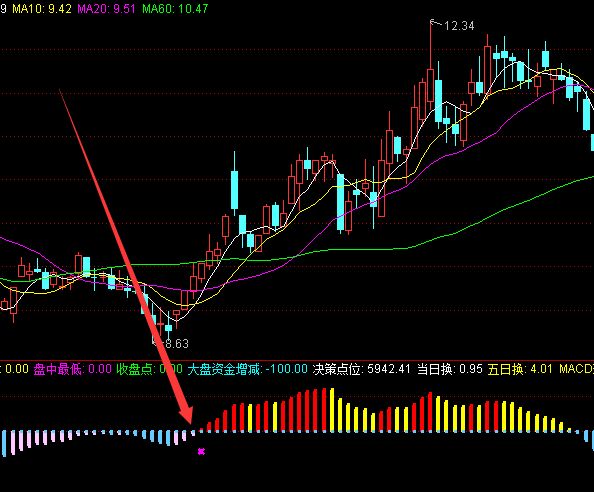Click the 决策点位 value 5942.41
This screenshot has width=594, height=492.
tap(389, 369)
